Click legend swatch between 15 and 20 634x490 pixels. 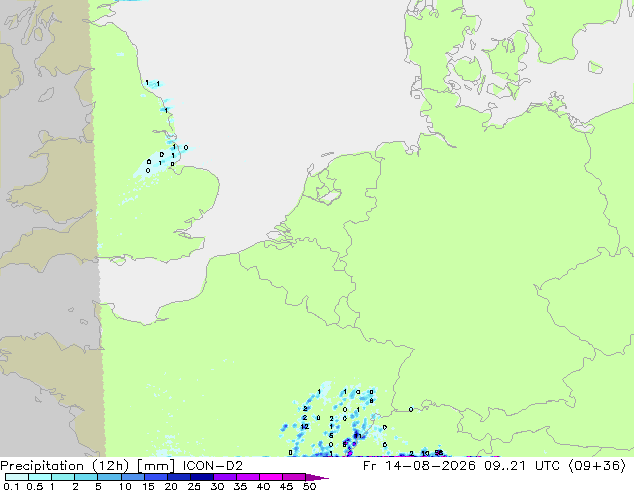pos(155,477)
